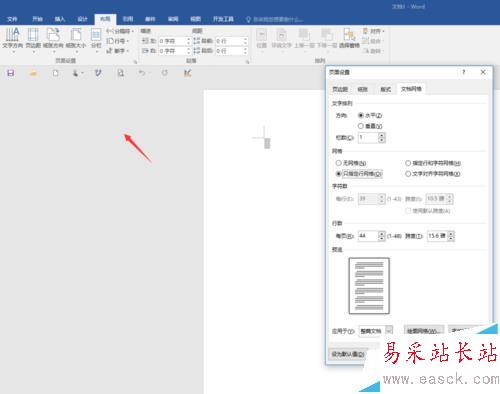Click the Save icon in quick access toolbar
Screen dimensions: 500x394
(x=11, y=73)
